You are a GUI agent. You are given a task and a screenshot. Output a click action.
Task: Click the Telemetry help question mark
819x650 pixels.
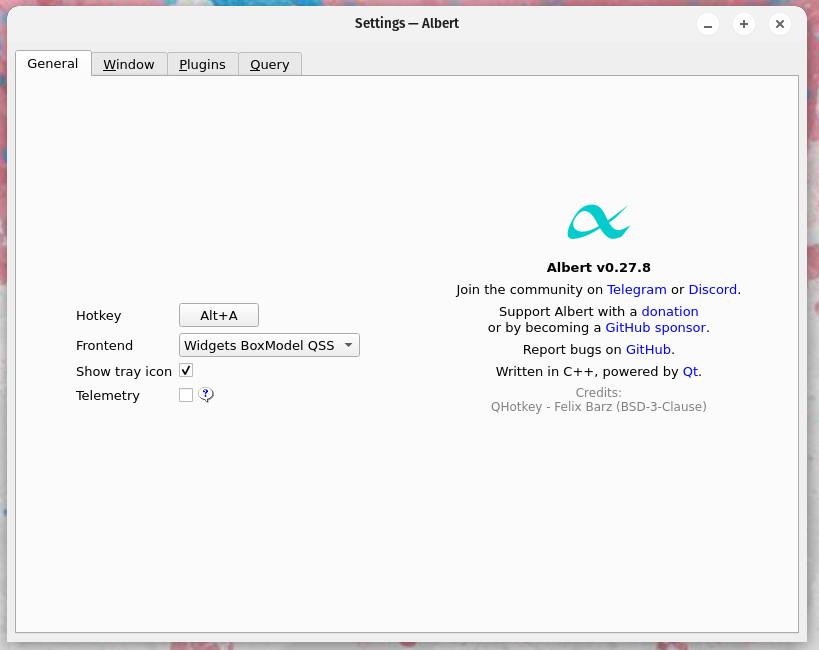point(206,395)
